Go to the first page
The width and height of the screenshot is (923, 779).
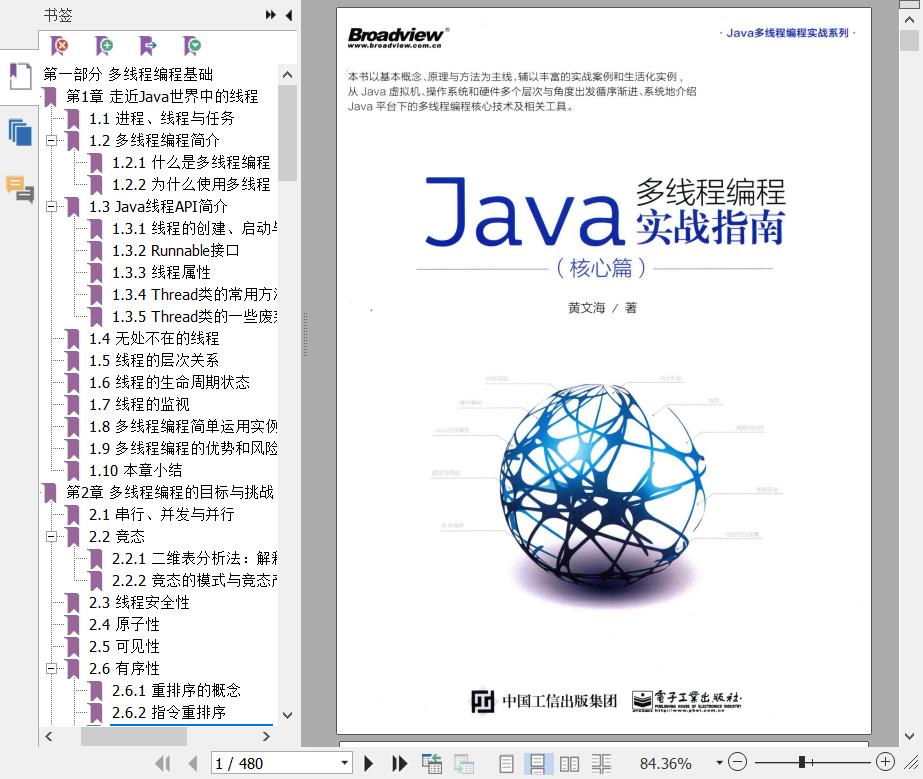163,764
